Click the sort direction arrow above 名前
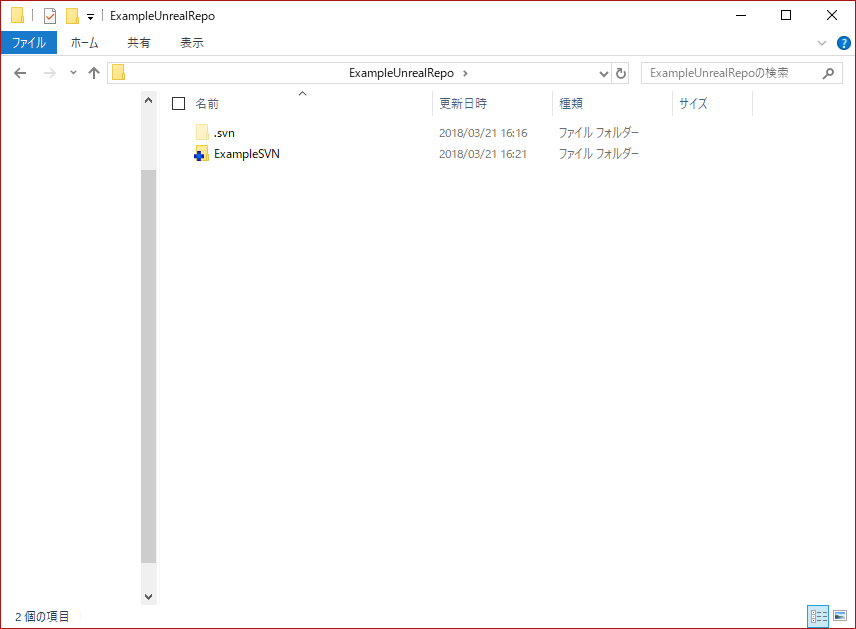The image size is (856, 629). pyautogui.click(x=302, y=94)
